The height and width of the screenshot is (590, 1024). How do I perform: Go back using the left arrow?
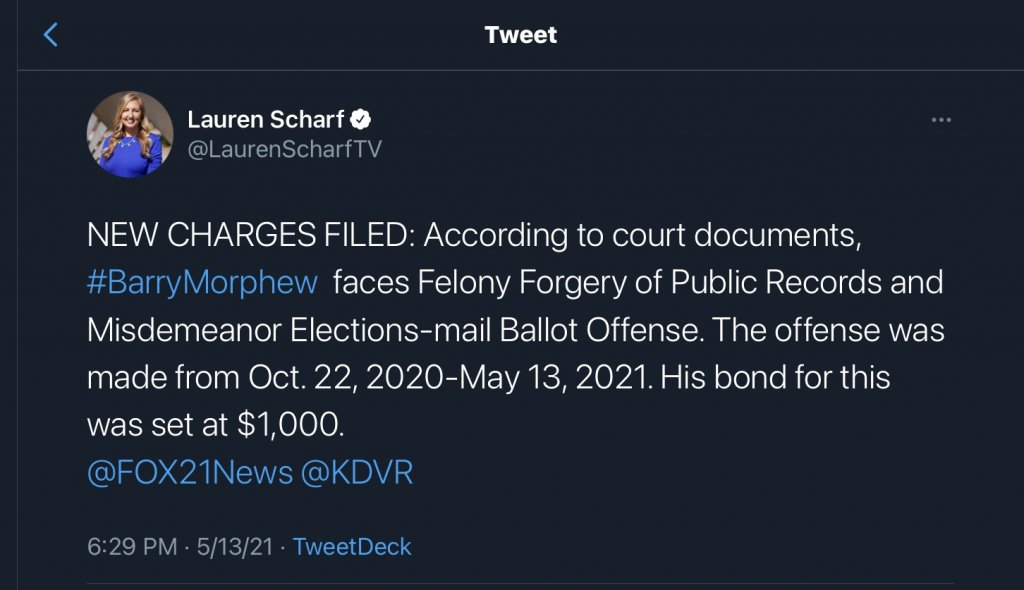click(50, 35)
